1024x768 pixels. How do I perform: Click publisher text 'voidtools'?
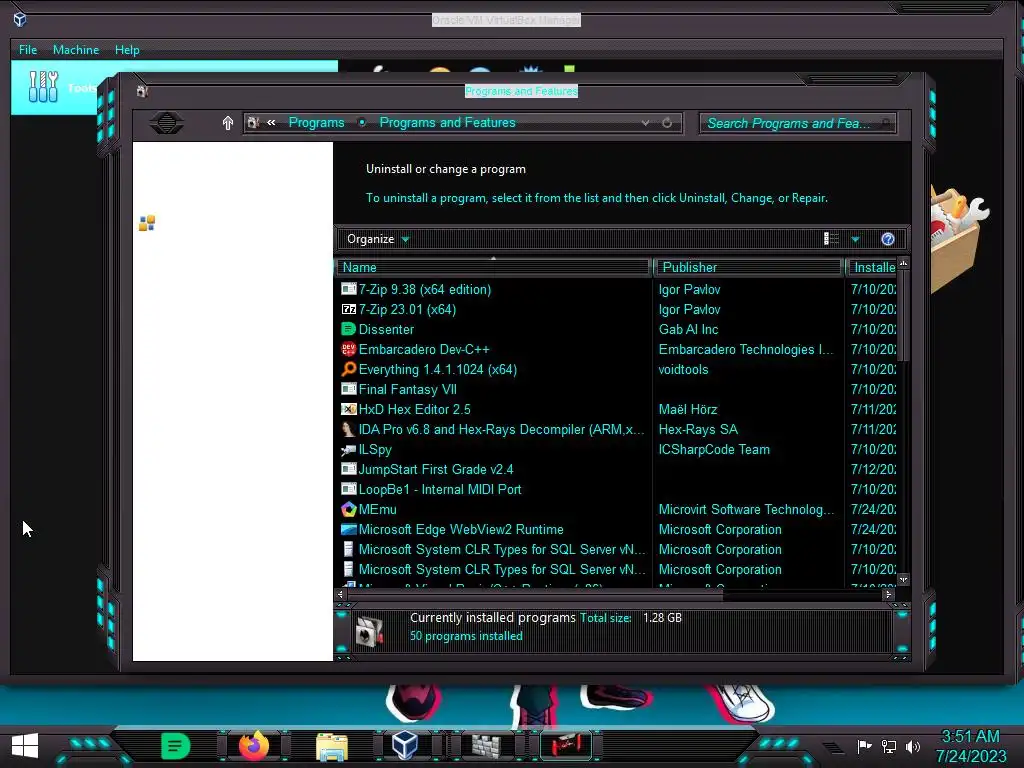pyautogui.click(x=683, y=370)
